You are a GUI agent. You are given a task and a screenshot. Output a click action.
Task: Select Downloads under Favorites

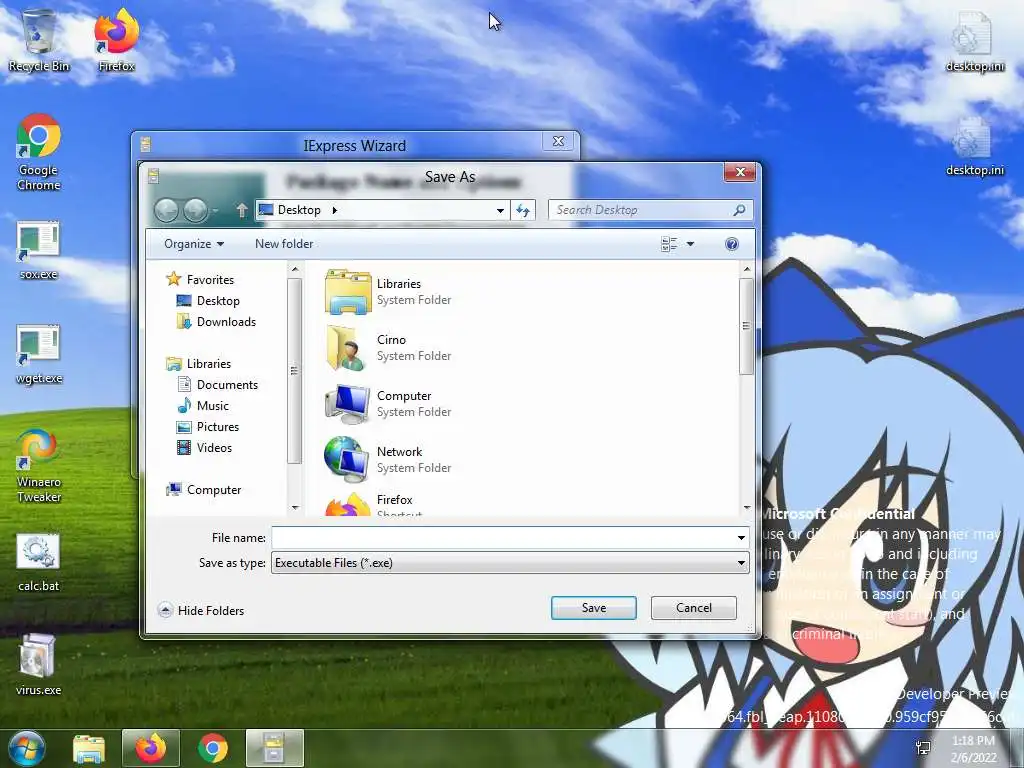[216, 321]
